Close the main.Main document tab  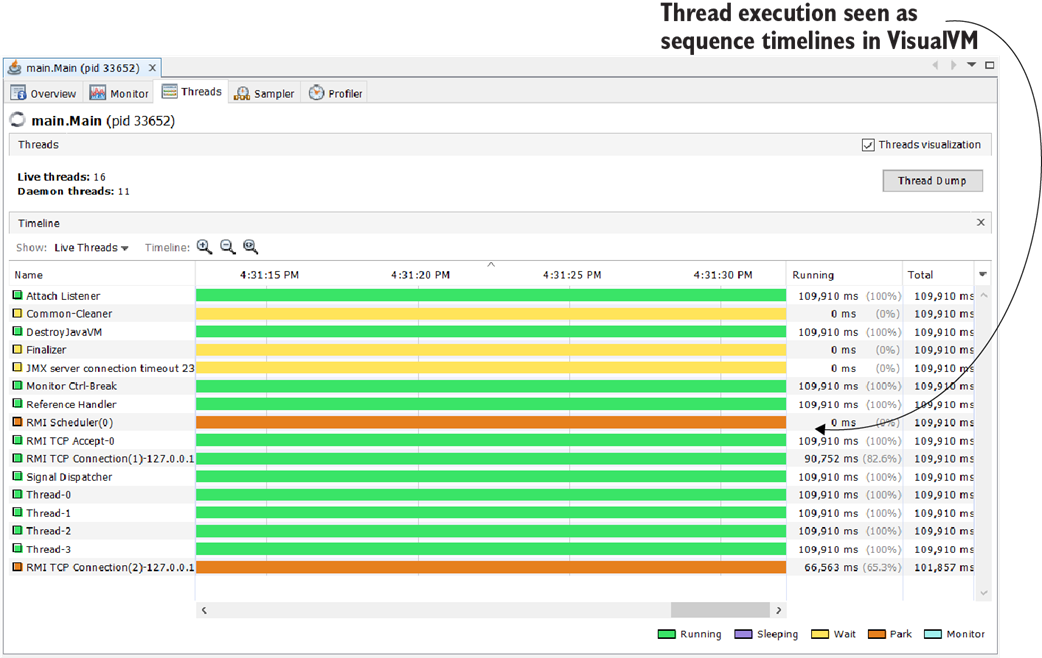click(153, 68)
